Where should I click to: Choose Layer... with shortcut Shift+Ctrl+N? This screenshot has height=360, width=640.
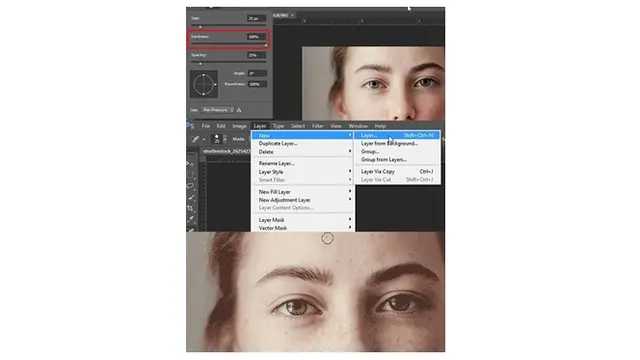pyautogui.click(x=397, y=136)
